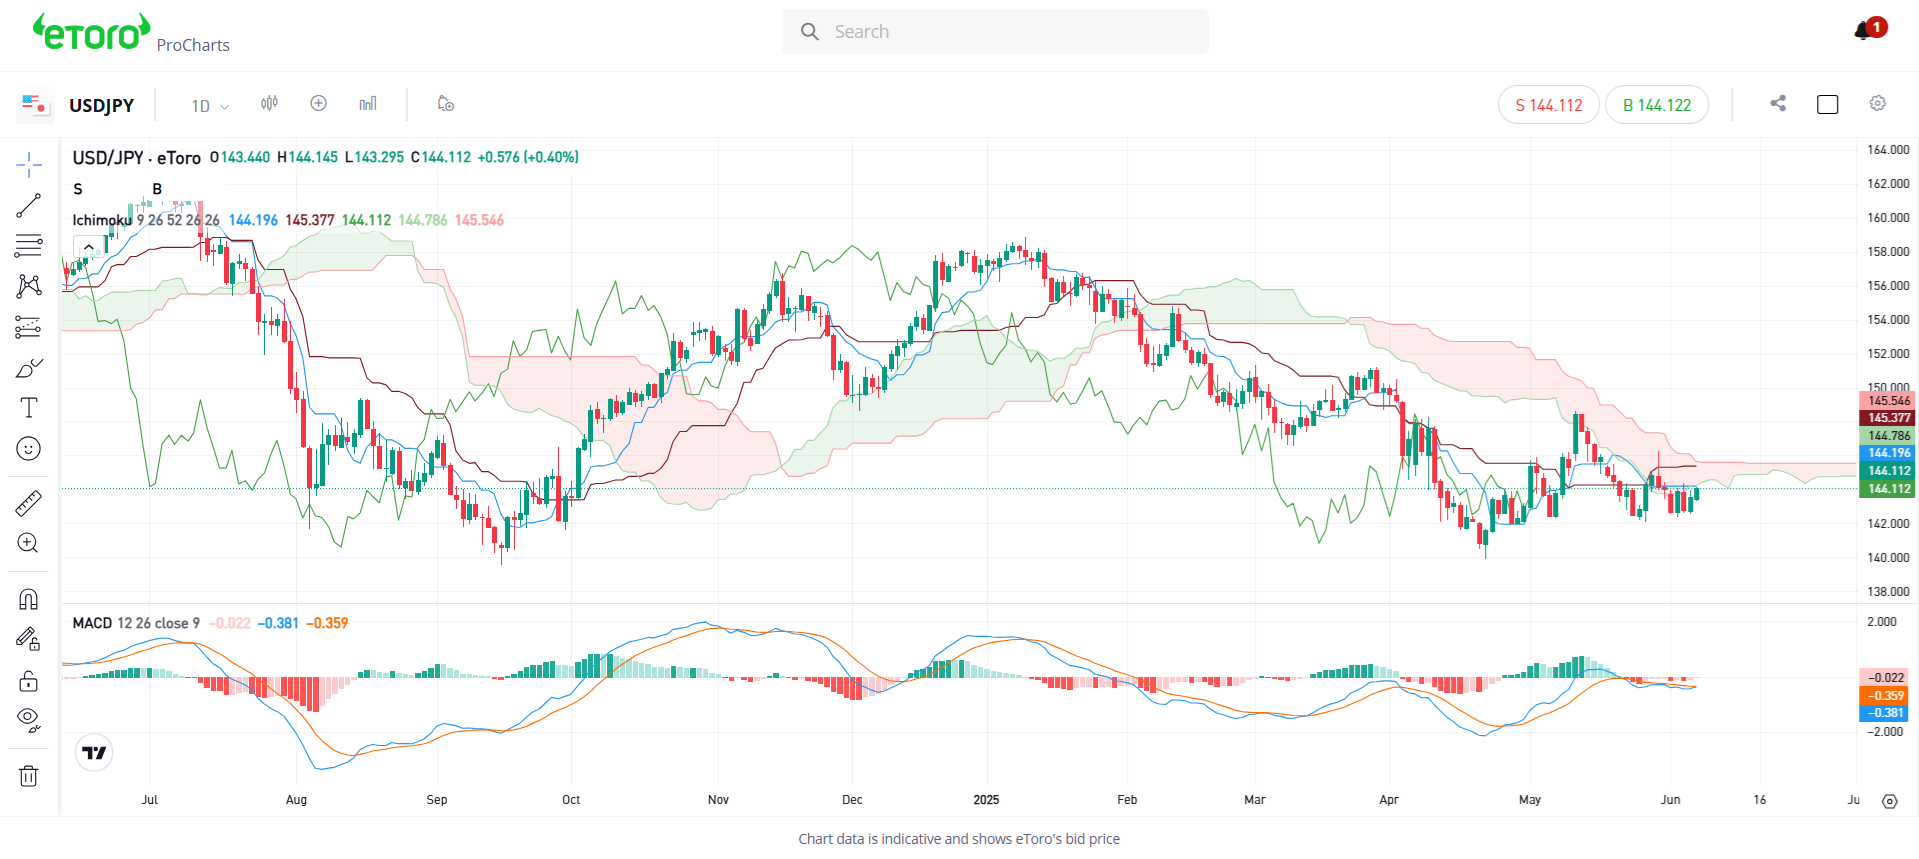
Task: Pick the ruler measure tool
Action: tap(29, 503)
